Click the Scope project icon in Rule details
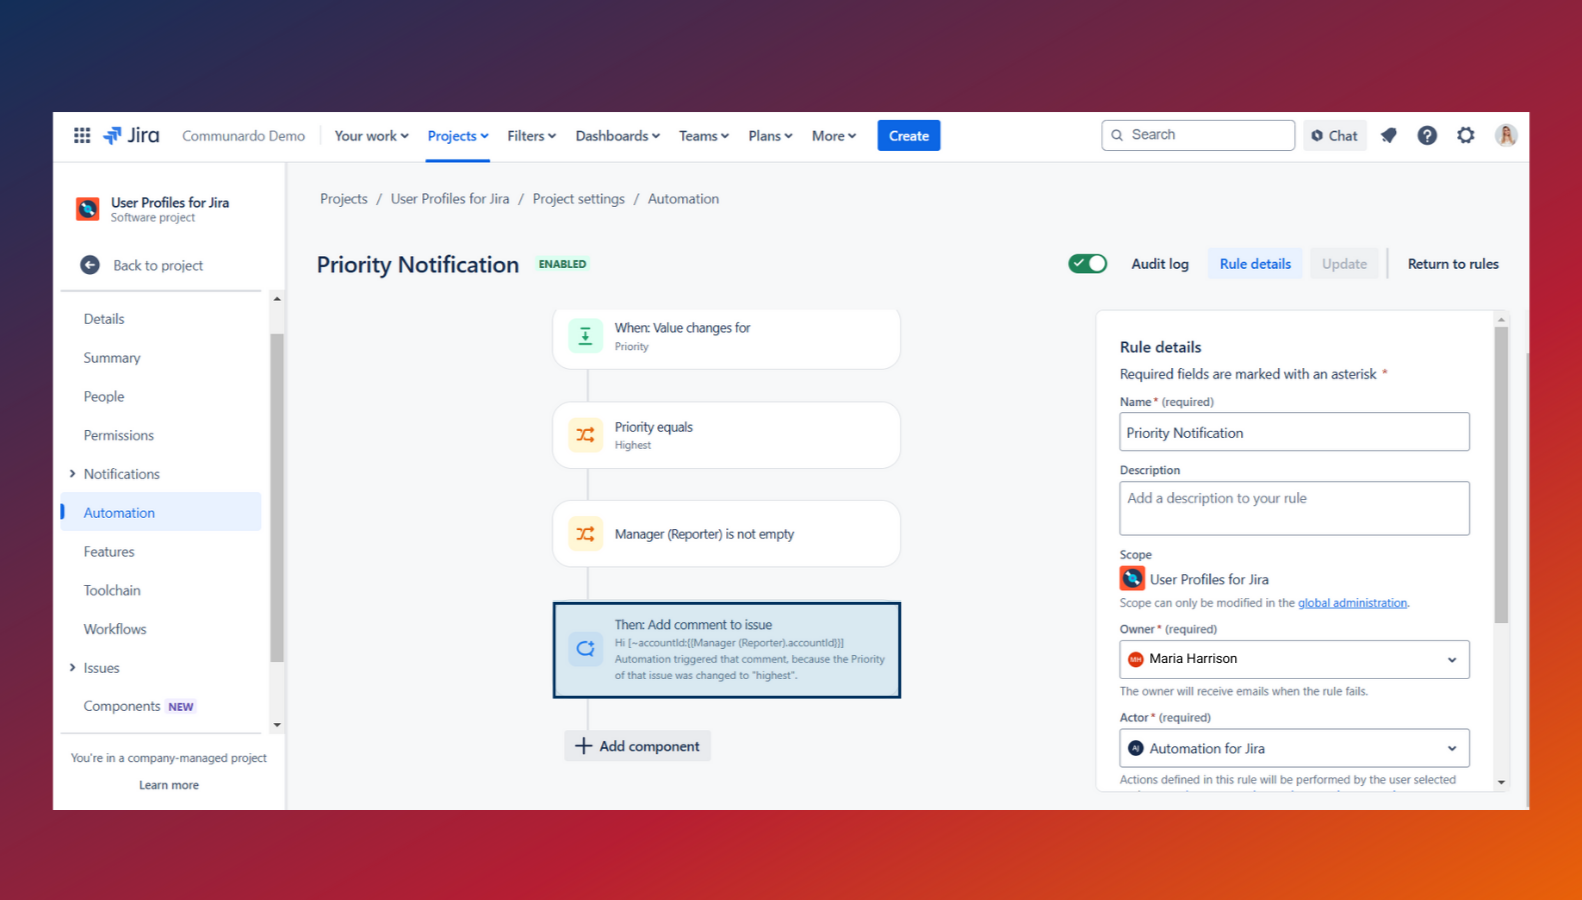Viewport: 1582px width, 900px height. (1132, 578)
